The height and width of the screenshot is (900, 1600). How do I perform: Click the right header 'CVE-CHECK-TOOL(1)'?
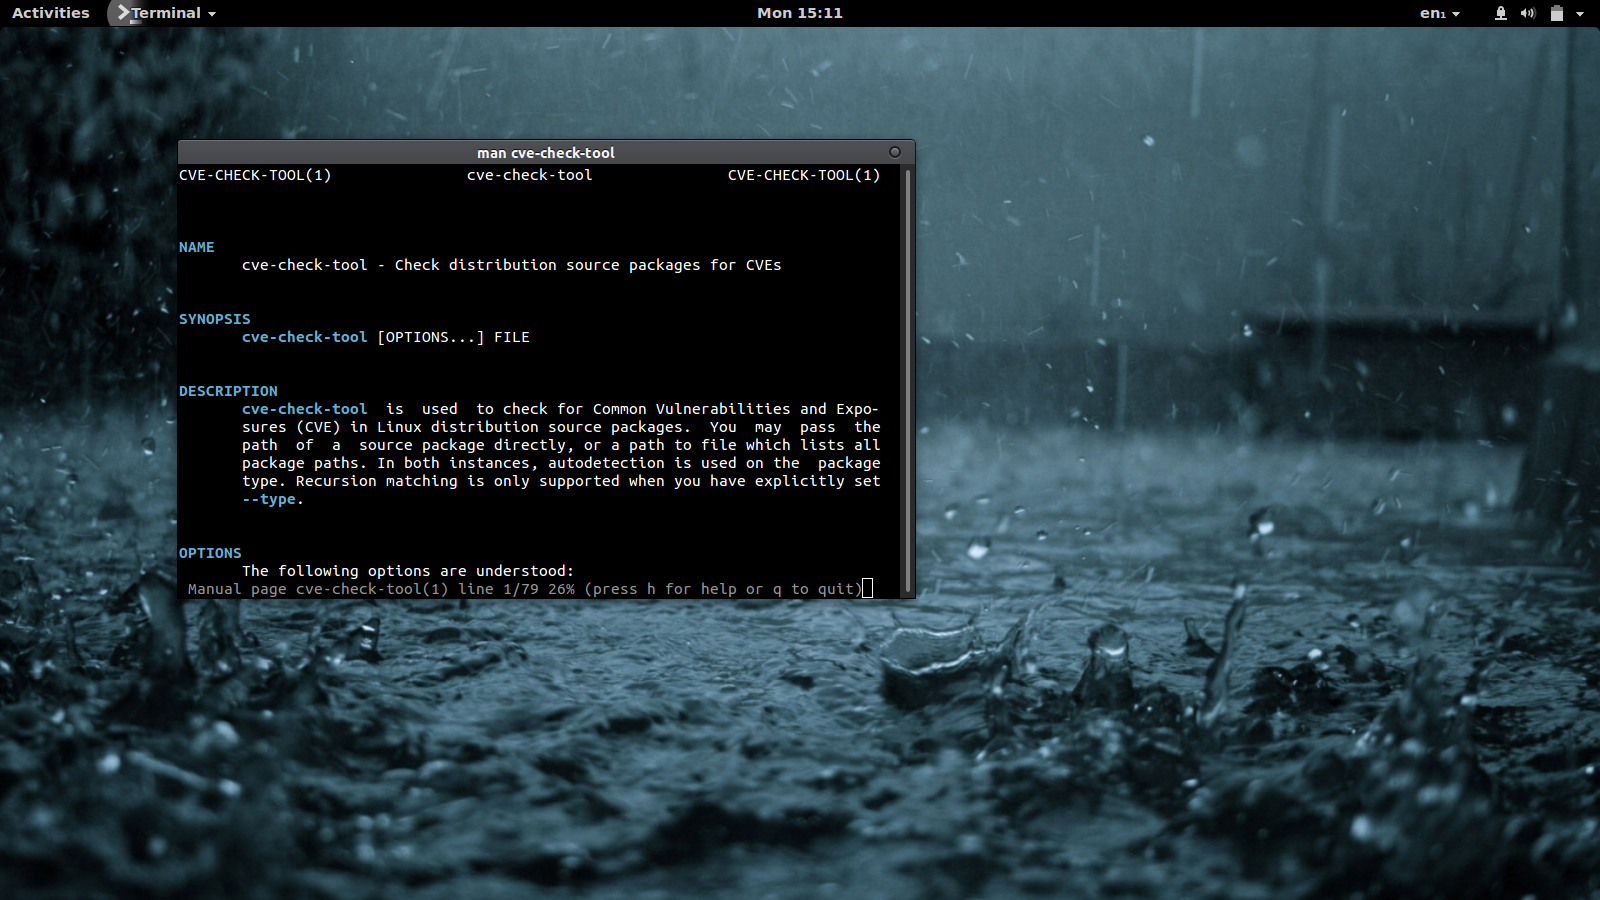coord(804,175)
